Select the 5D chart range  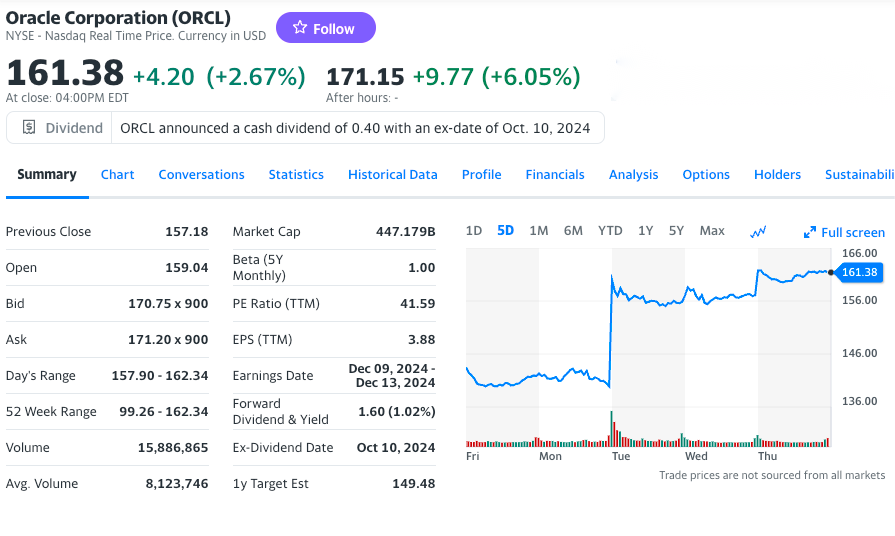point(505,231)
